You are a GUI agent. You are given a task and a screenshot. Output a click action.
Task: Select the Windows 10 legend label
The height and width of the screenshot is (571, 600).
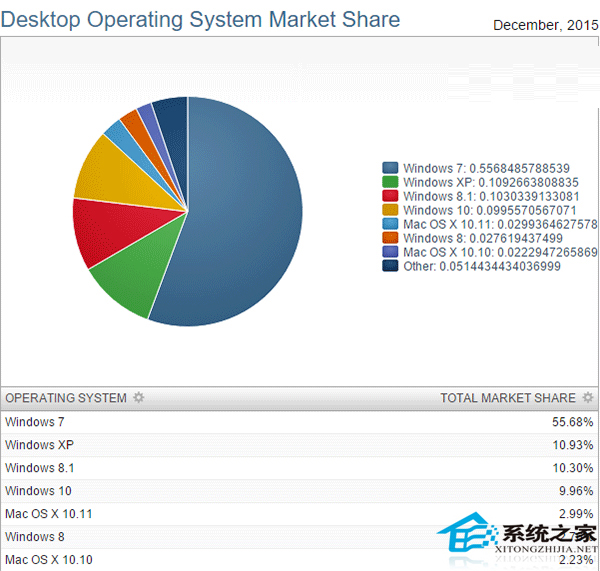coord(490,210)
